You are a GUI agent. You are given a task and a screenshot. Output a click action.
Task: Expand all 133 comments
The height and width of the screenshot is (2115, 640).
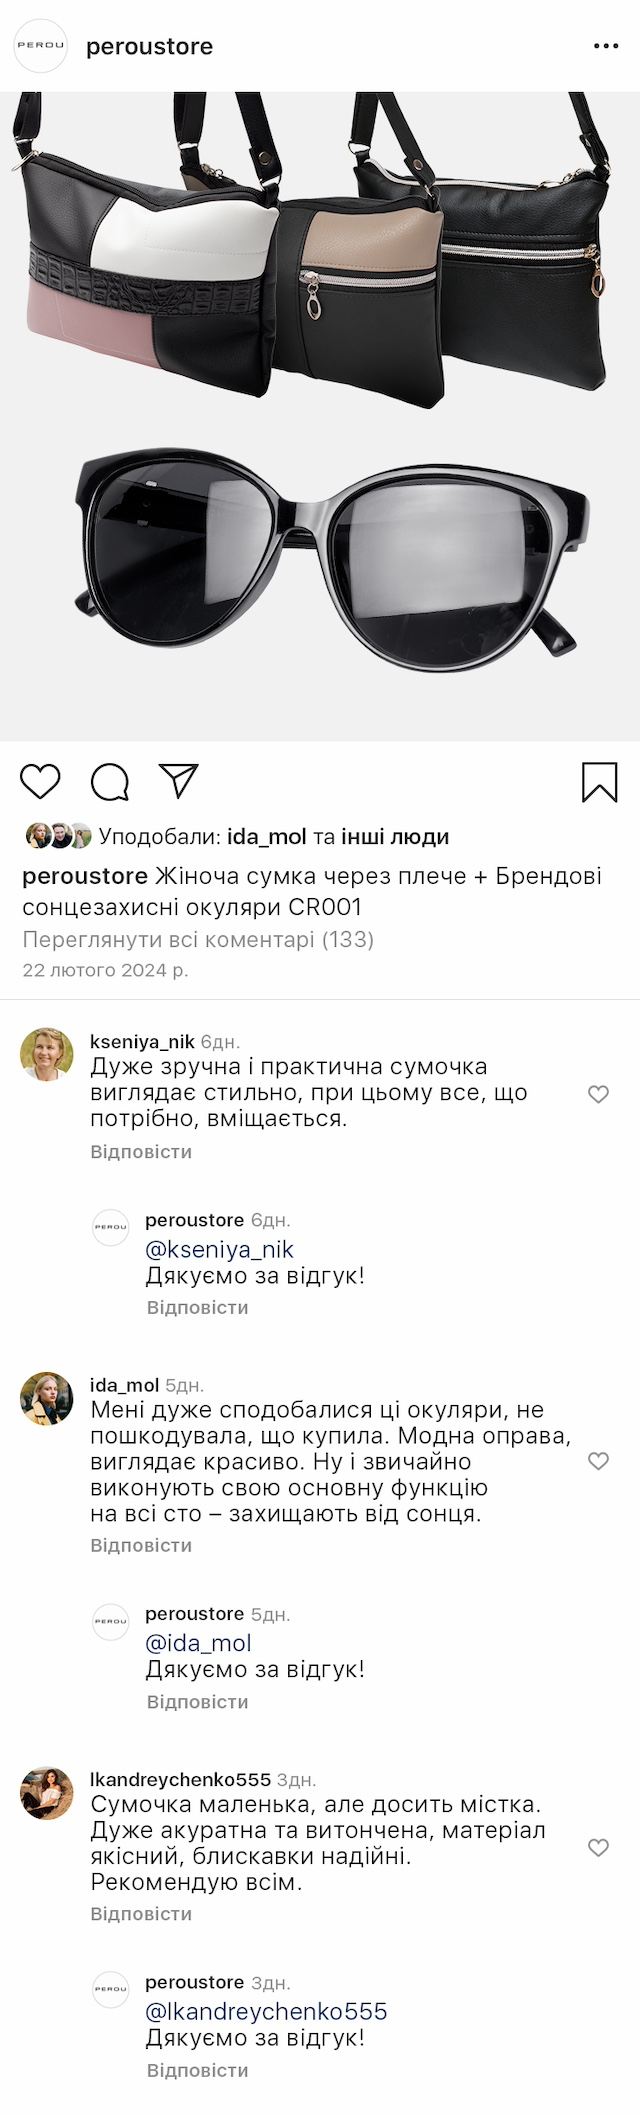pyautogui.click(x=198, y=939)
